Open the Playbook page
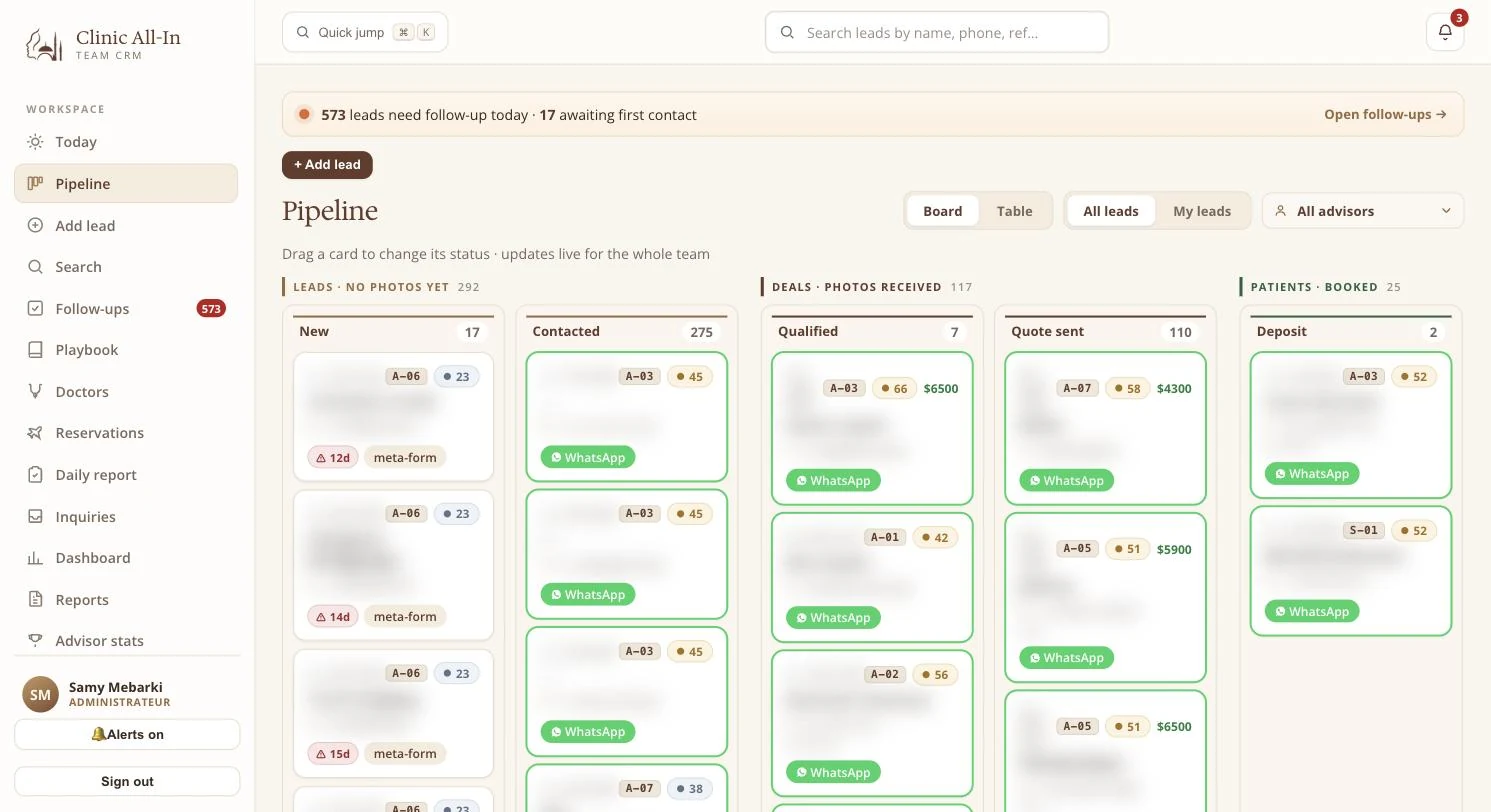The width and height of the screenshot is (1491, 812). coord(126,350)
